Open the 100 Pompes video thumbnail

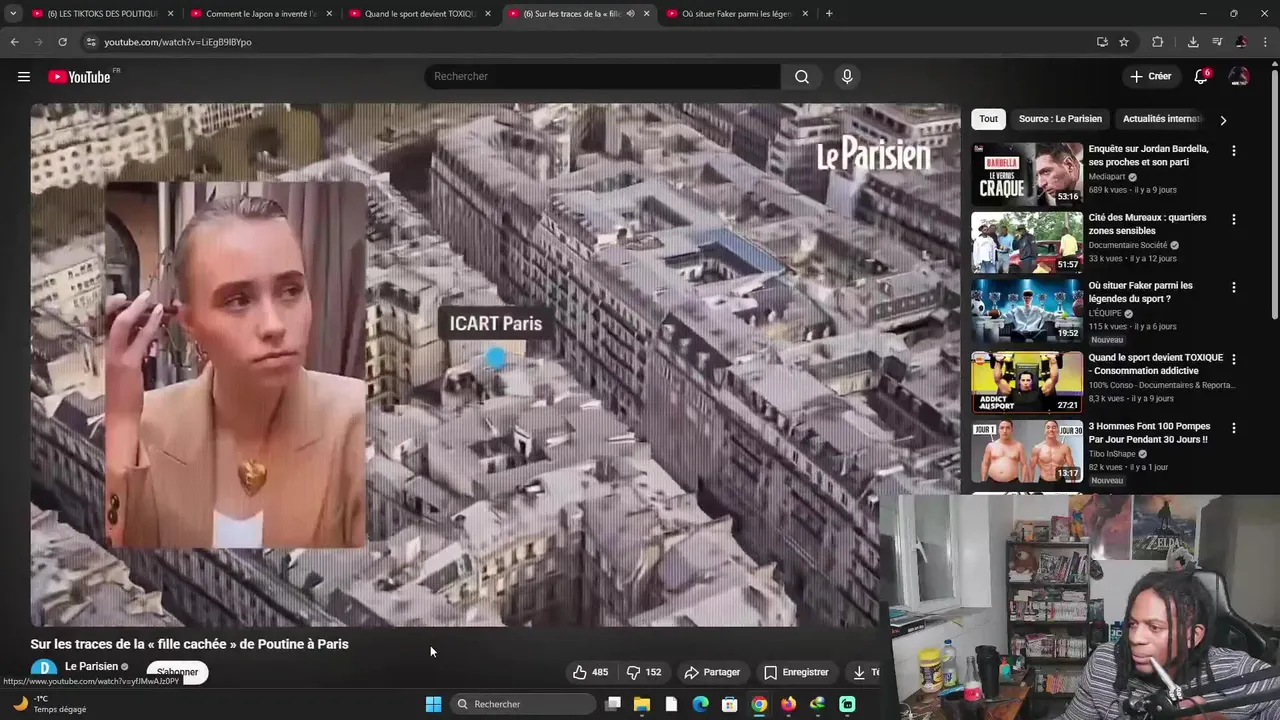tap(1027, 451)
